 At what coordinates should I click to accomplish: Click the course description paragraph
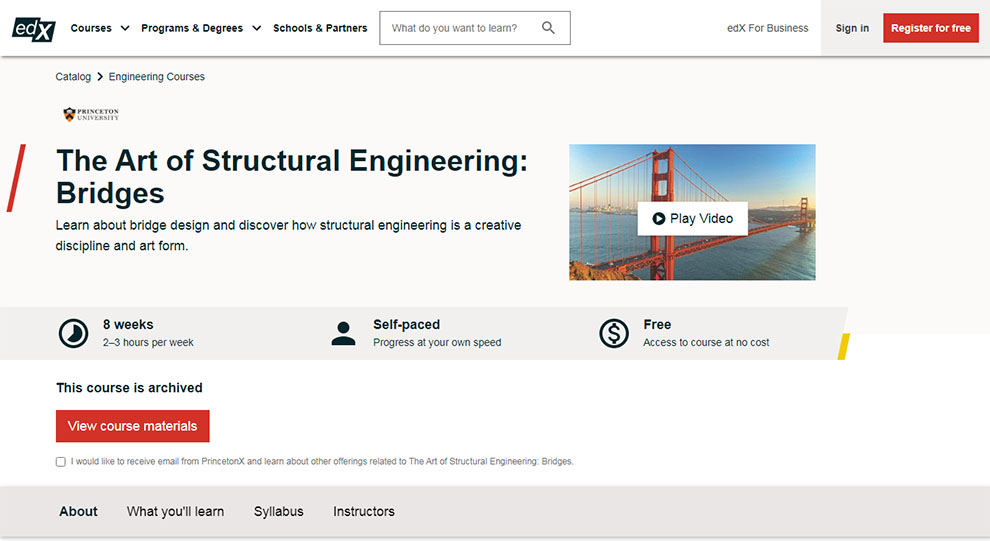coord(289,235)
